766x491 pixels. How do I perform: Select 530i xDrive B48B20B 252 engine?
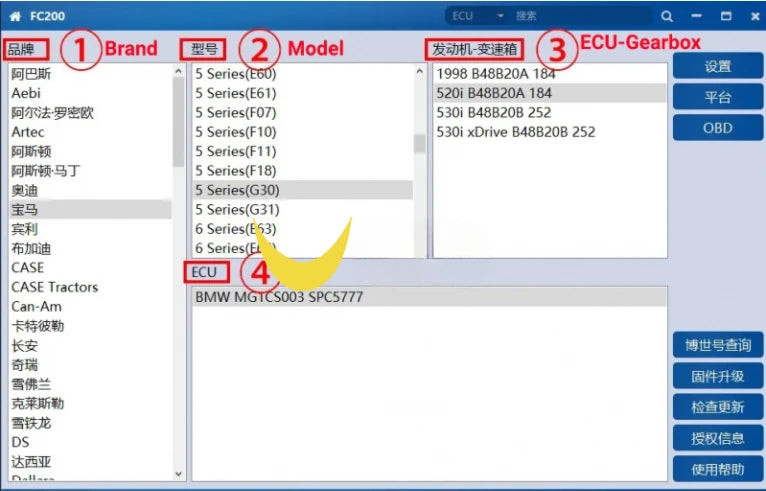tap(515, 131)
